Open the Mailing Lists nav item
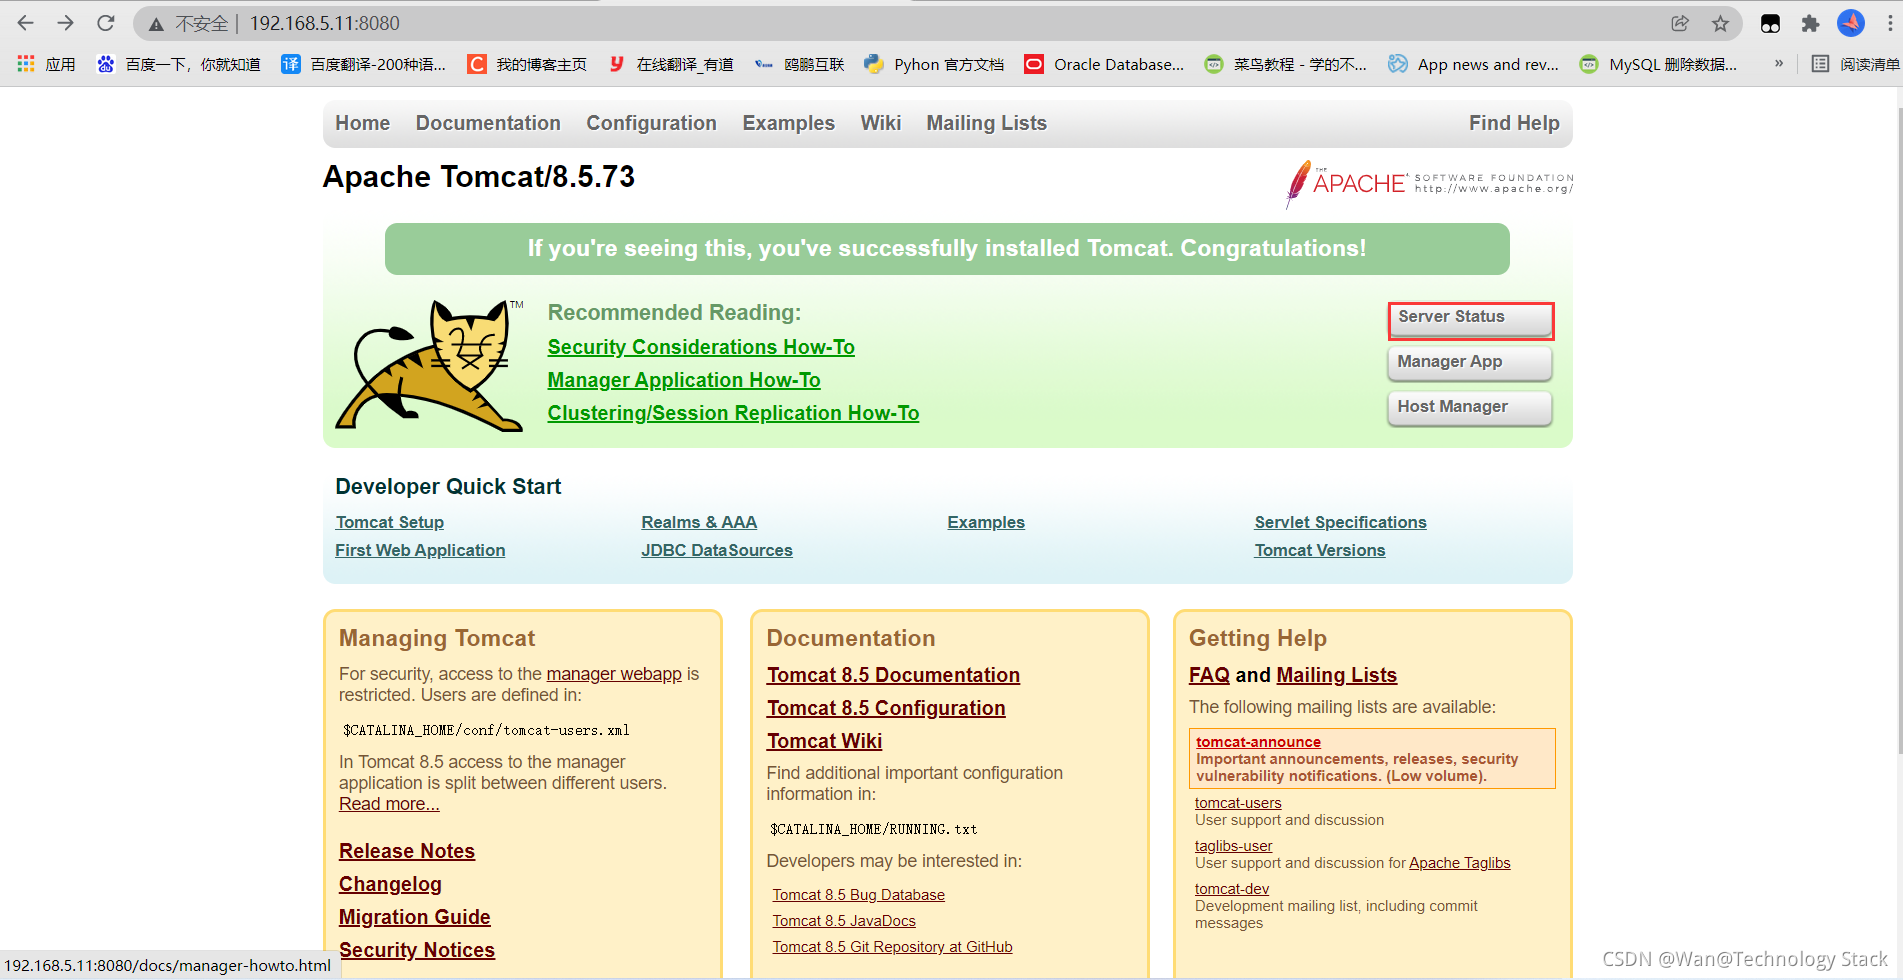The width and height of the screenshot is (1903, 980). (x=986, y=123)
